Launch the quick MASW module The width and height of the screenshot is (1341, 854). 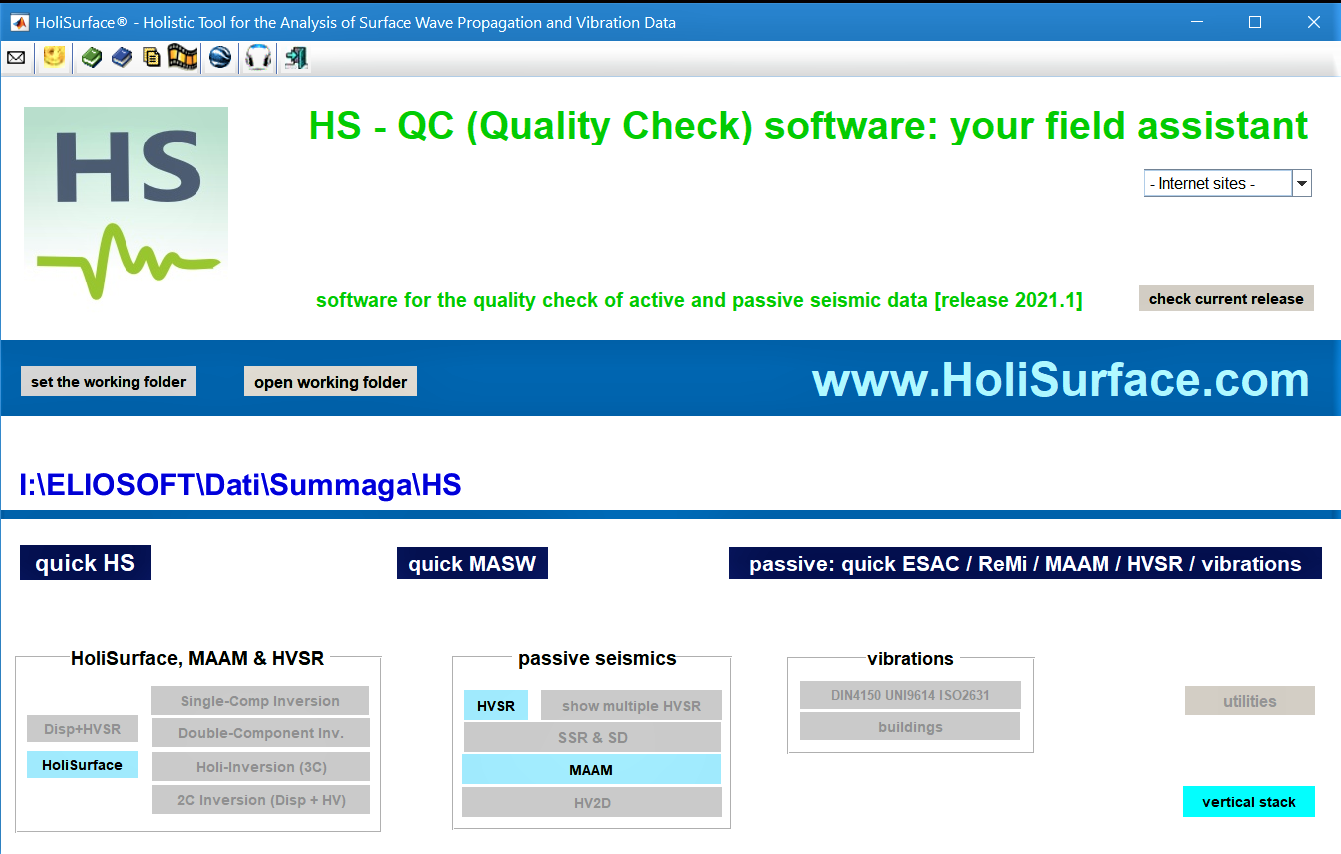(472, 563)
